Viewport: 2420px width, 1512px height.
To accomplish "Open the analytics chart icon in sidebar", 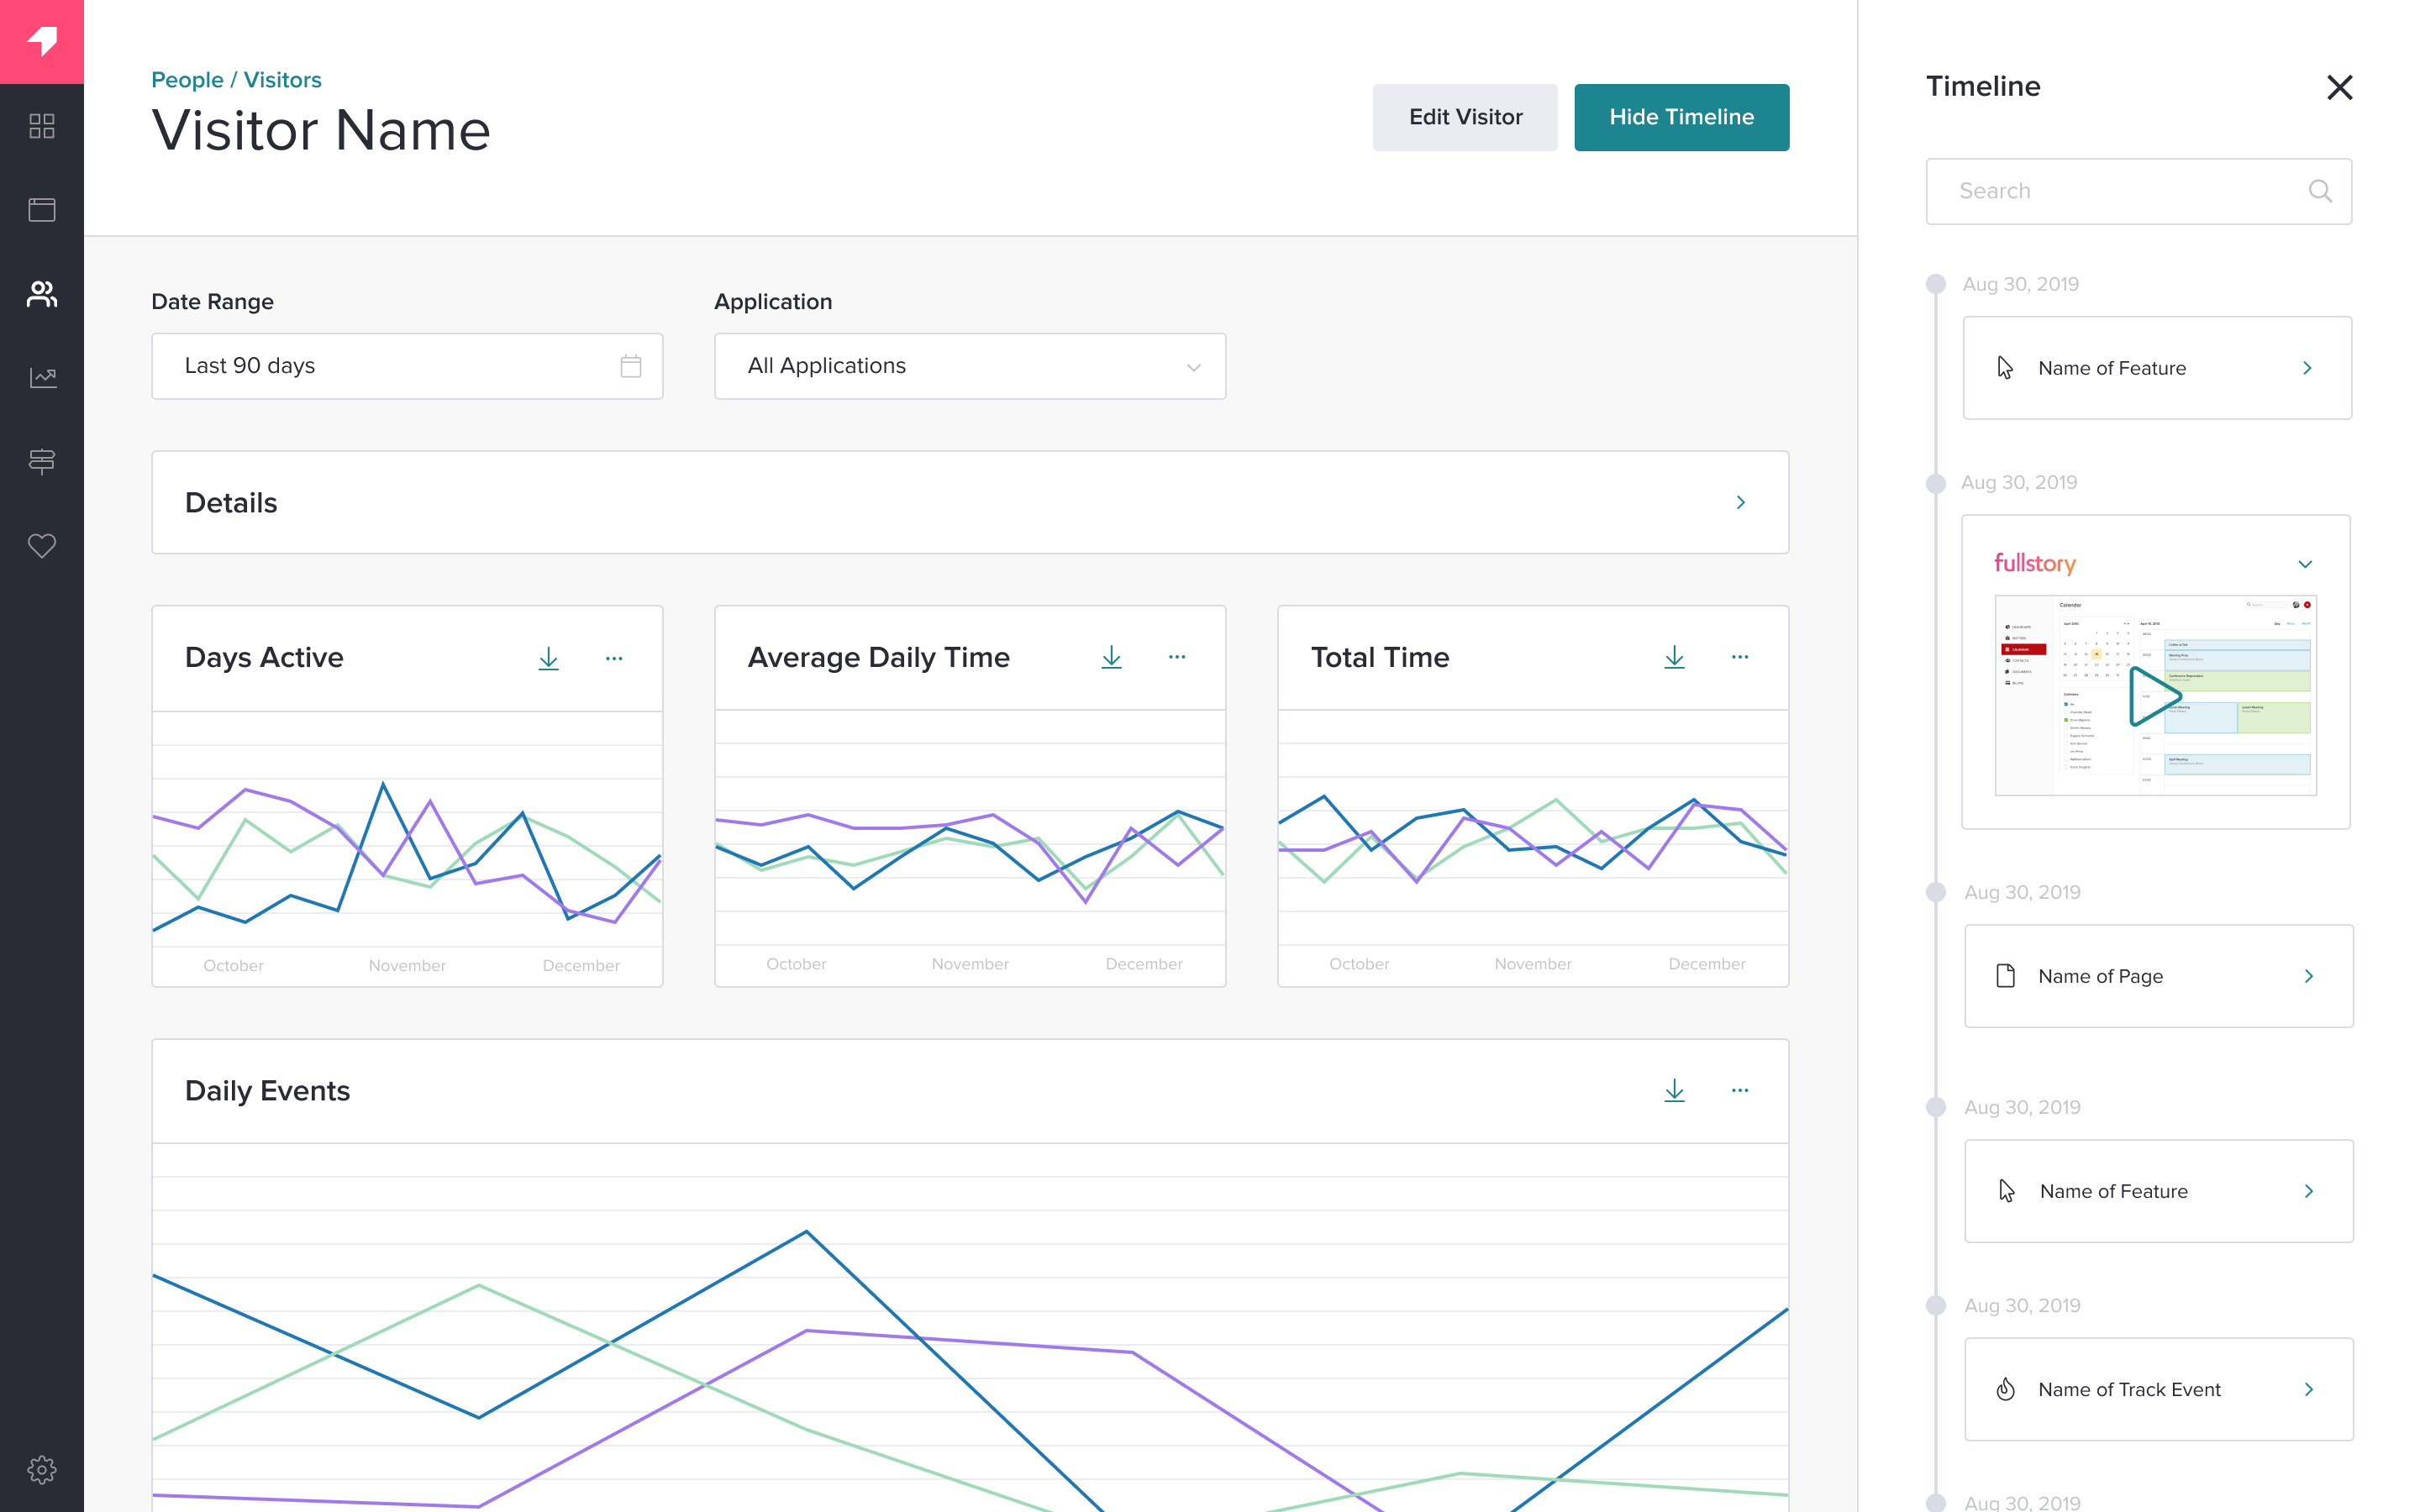I will (x=42, y=378).
